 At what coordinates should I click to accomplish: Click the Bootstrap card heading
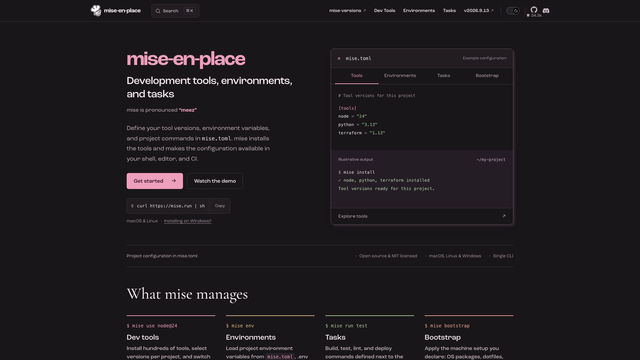442,337
